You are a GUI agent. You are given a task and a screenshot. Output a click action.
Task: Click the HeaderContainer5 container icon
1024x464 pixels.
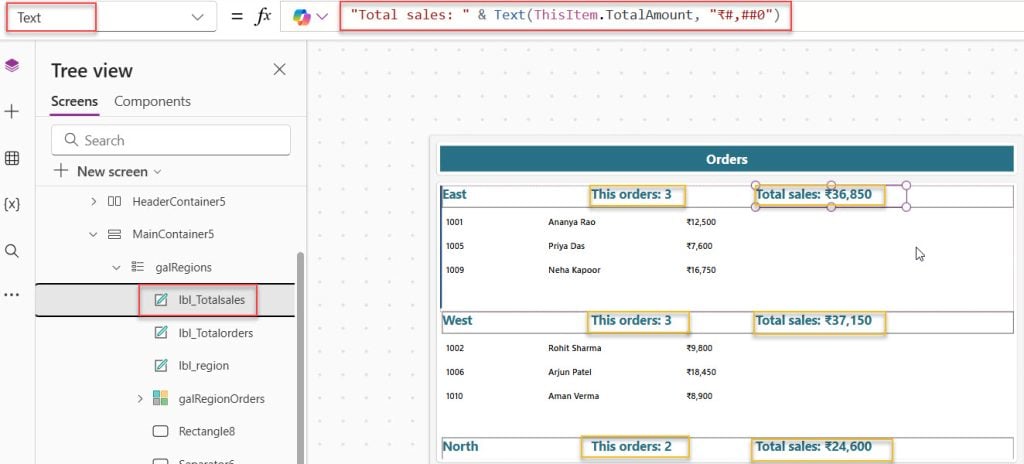point(114,202)
